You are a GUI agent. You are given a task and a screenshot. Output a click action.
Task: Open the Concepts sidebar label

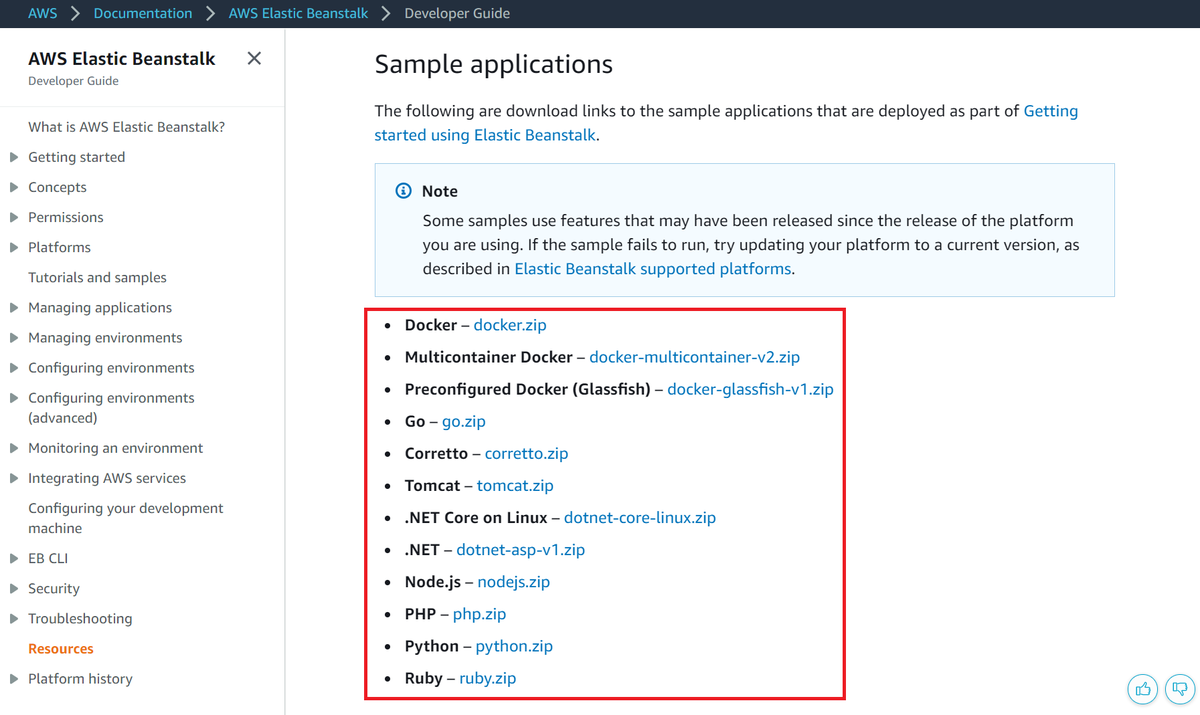tap(57, 187)
